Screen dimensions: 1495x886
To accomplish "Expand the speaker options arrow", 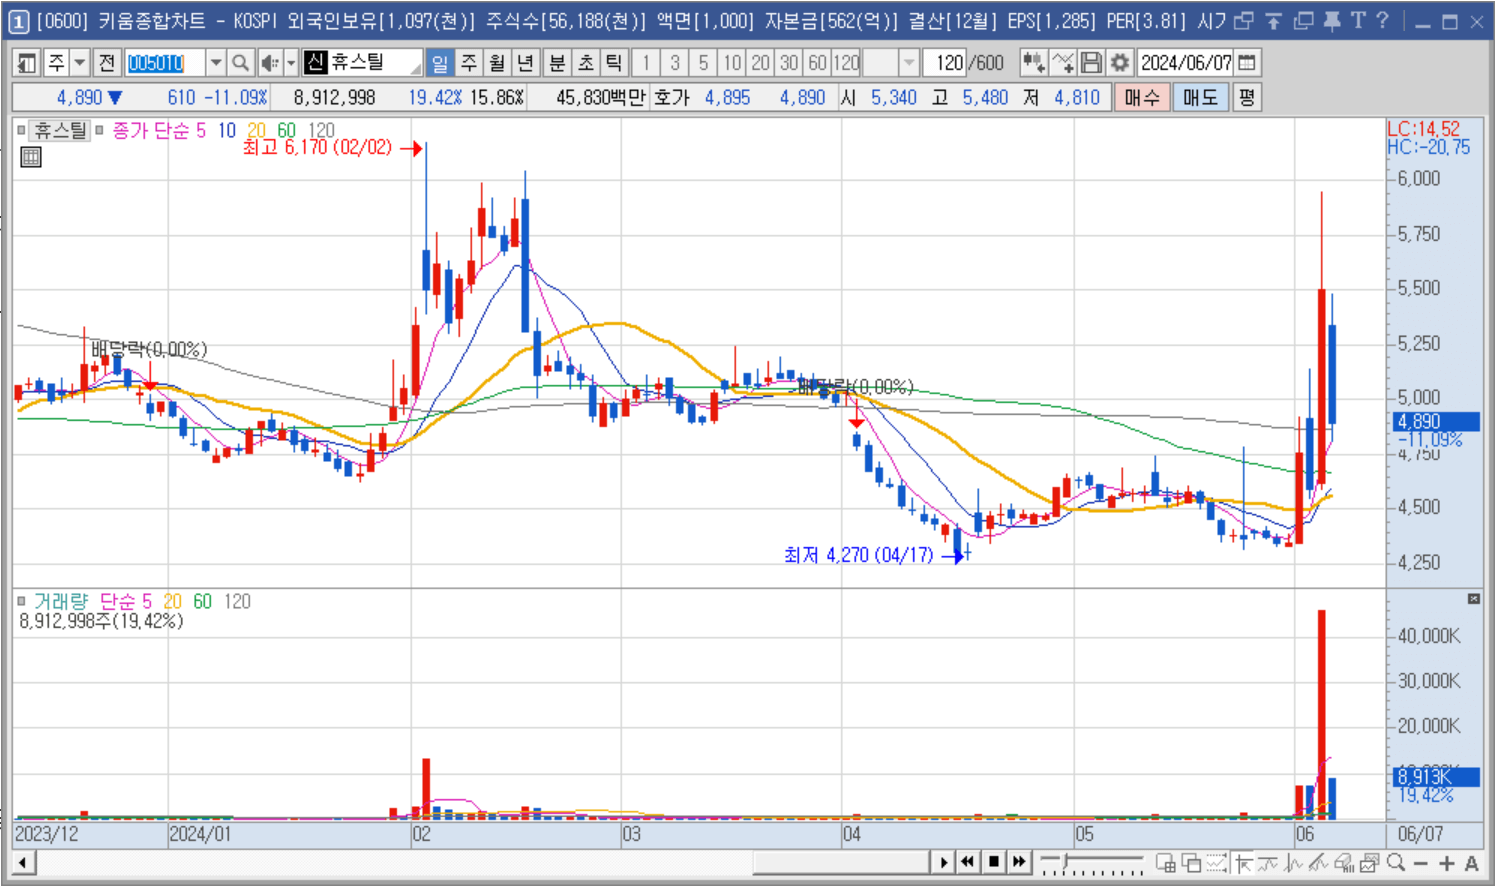I will pyautogui.click(x=291, y=63).
